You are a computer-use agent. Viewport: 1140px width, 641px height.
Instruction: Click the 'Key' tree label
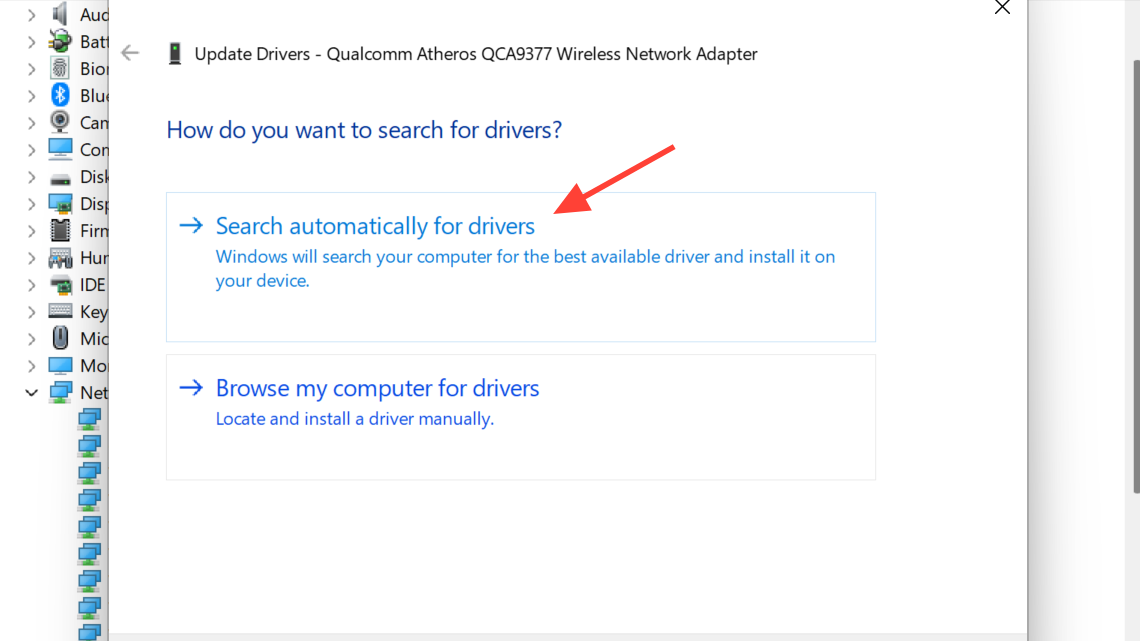point(94,313)
